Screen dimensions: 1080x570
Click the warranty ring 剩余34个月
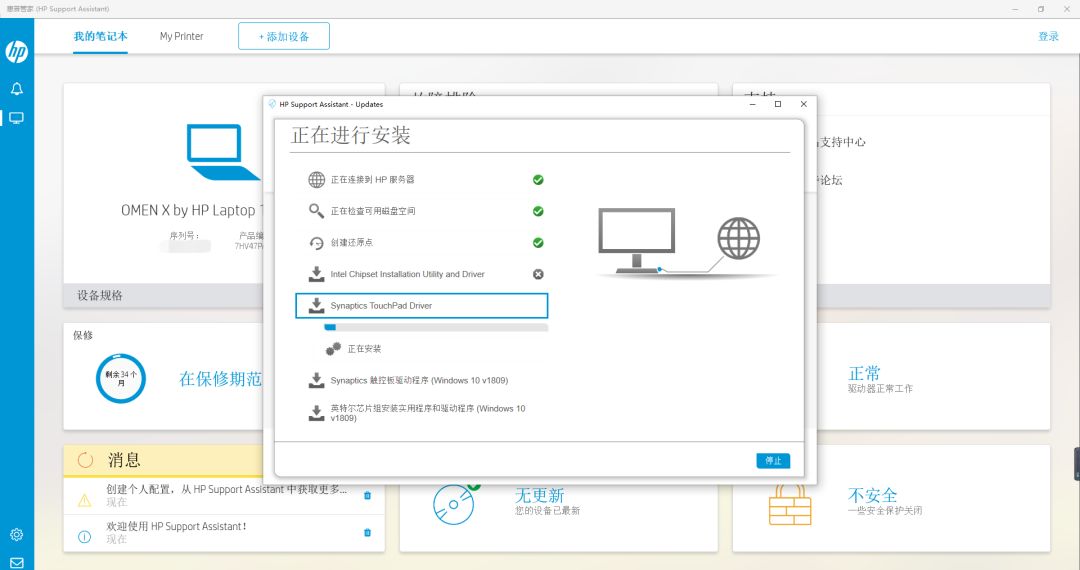pyautogui.click(x=121, y=379)
